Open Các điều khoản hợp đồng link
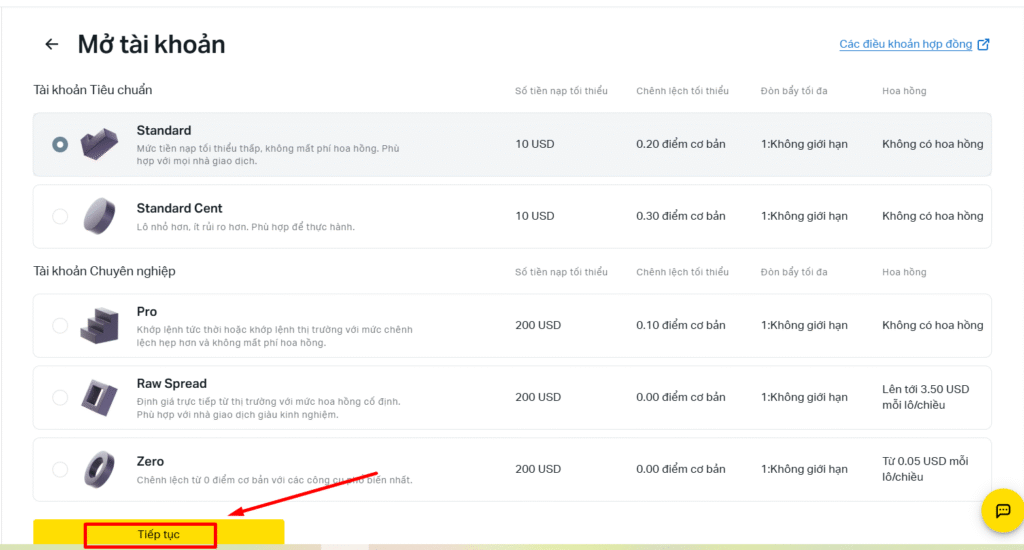The width and height of the screenshot is (1024, 550). coord(905,45)
